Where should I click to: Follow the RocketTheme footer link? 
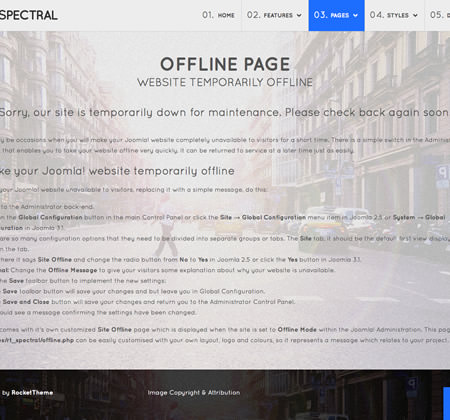tap(32, 393)
